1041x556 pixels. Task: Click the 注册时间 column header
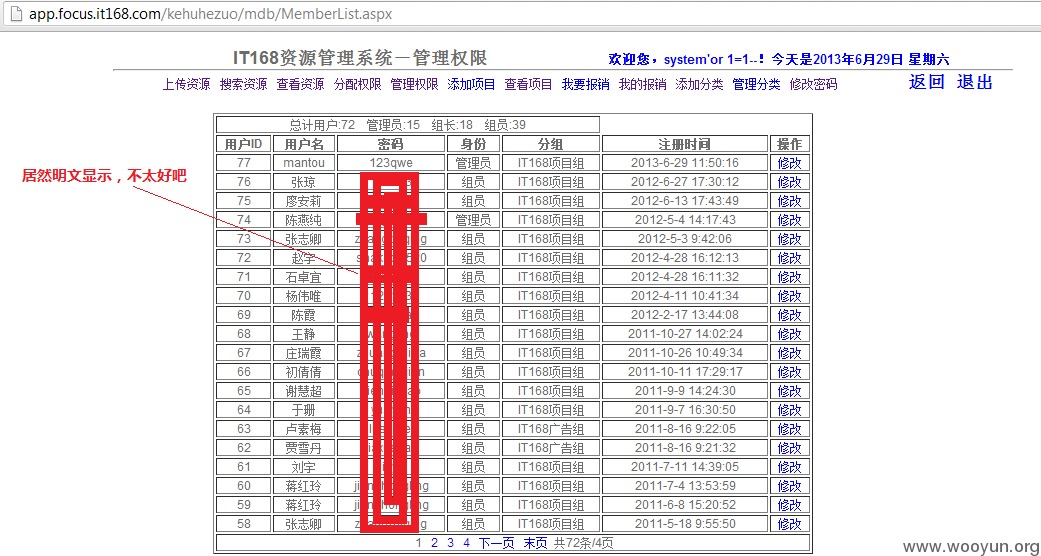point(684,144)
